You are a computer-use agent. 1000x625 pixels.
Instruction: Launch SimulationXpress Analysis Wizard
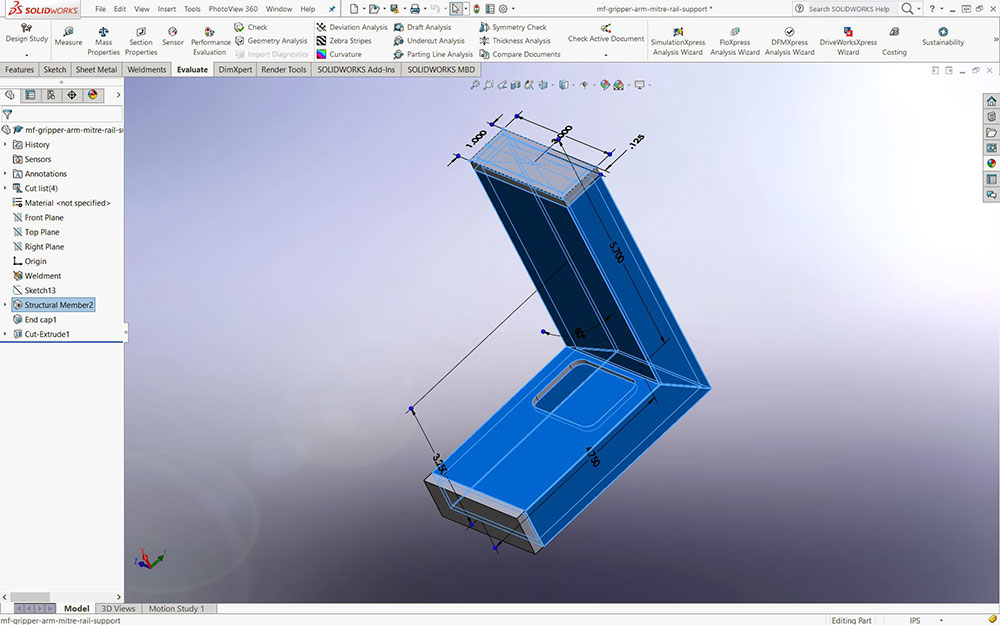pos(677,33)
